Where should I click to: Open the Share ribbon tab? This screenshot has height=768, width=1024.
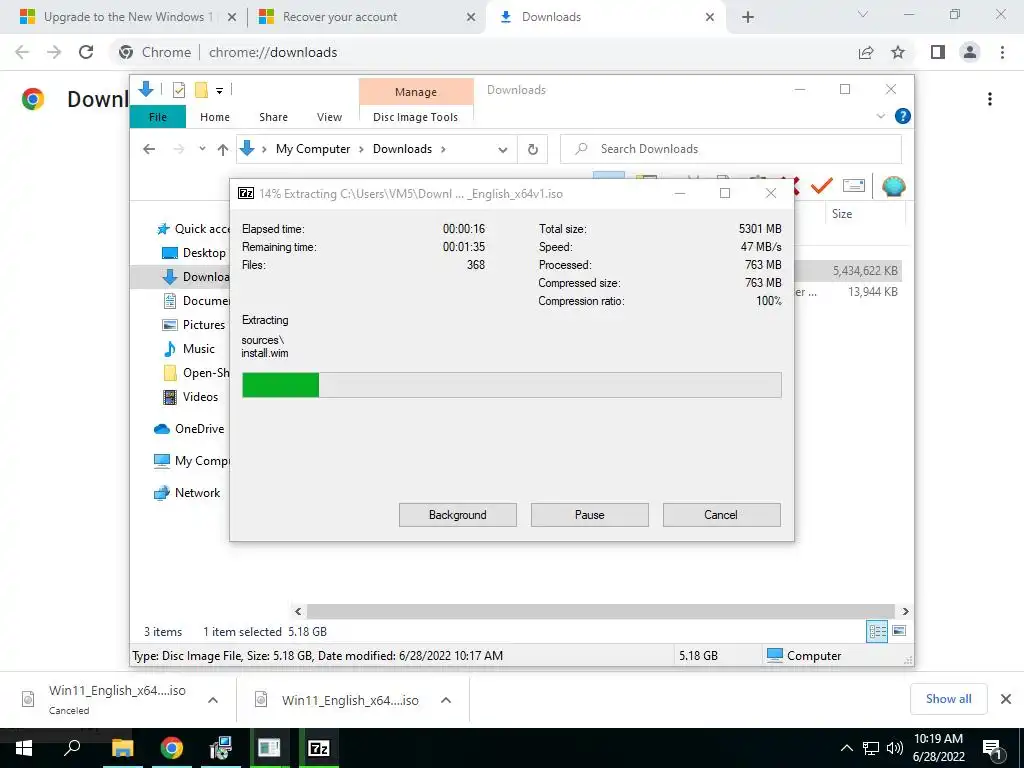pyautogui.click(x=273, y=117)
